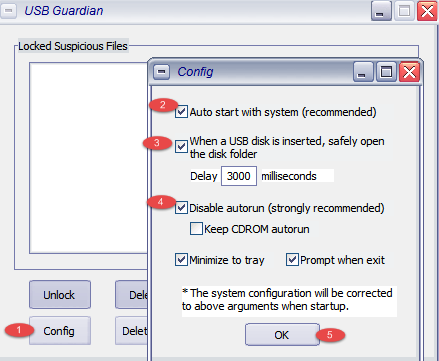Click the Config dialog title text
439x361 pixels.
195,72
